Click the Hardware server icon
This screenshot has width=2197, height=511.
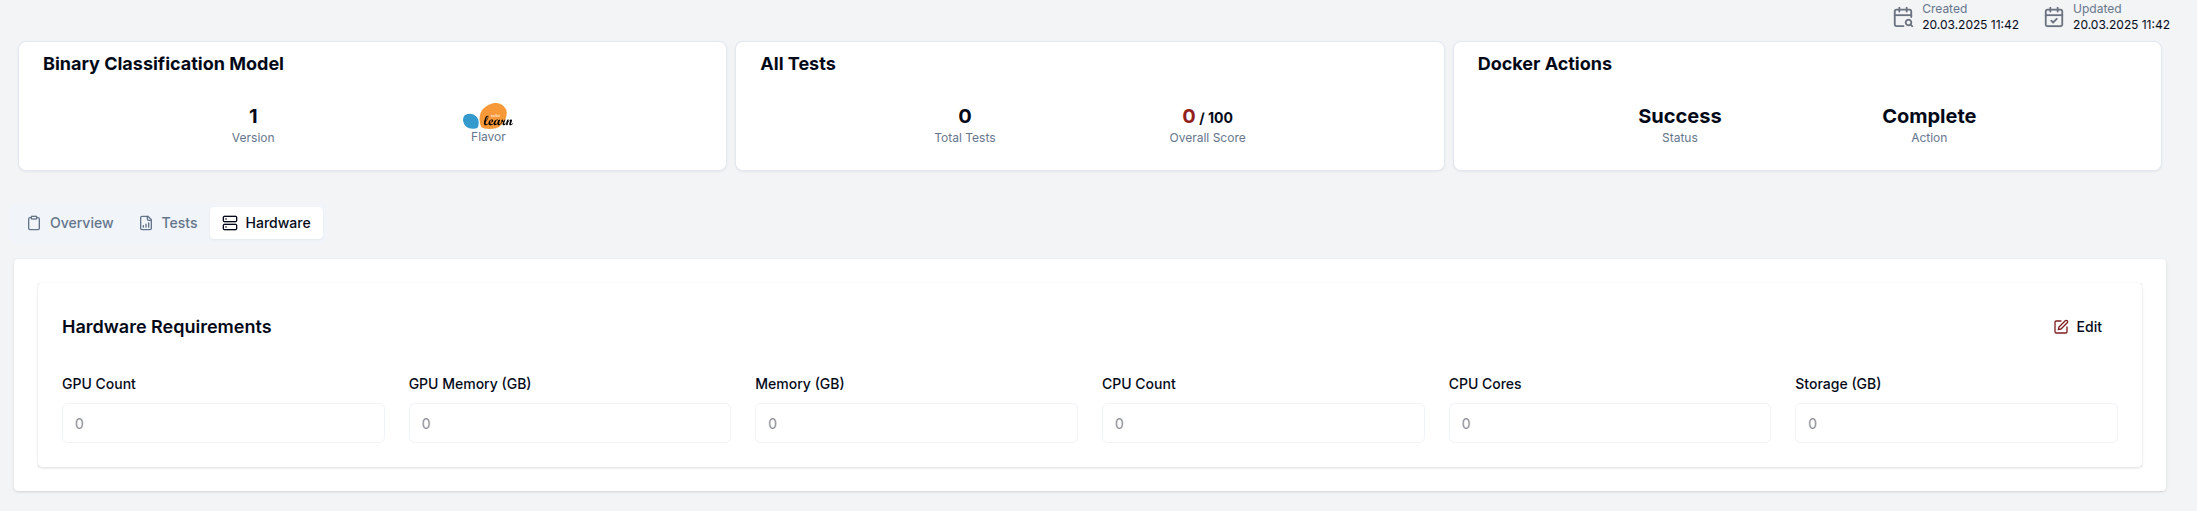tap(230, 223)
